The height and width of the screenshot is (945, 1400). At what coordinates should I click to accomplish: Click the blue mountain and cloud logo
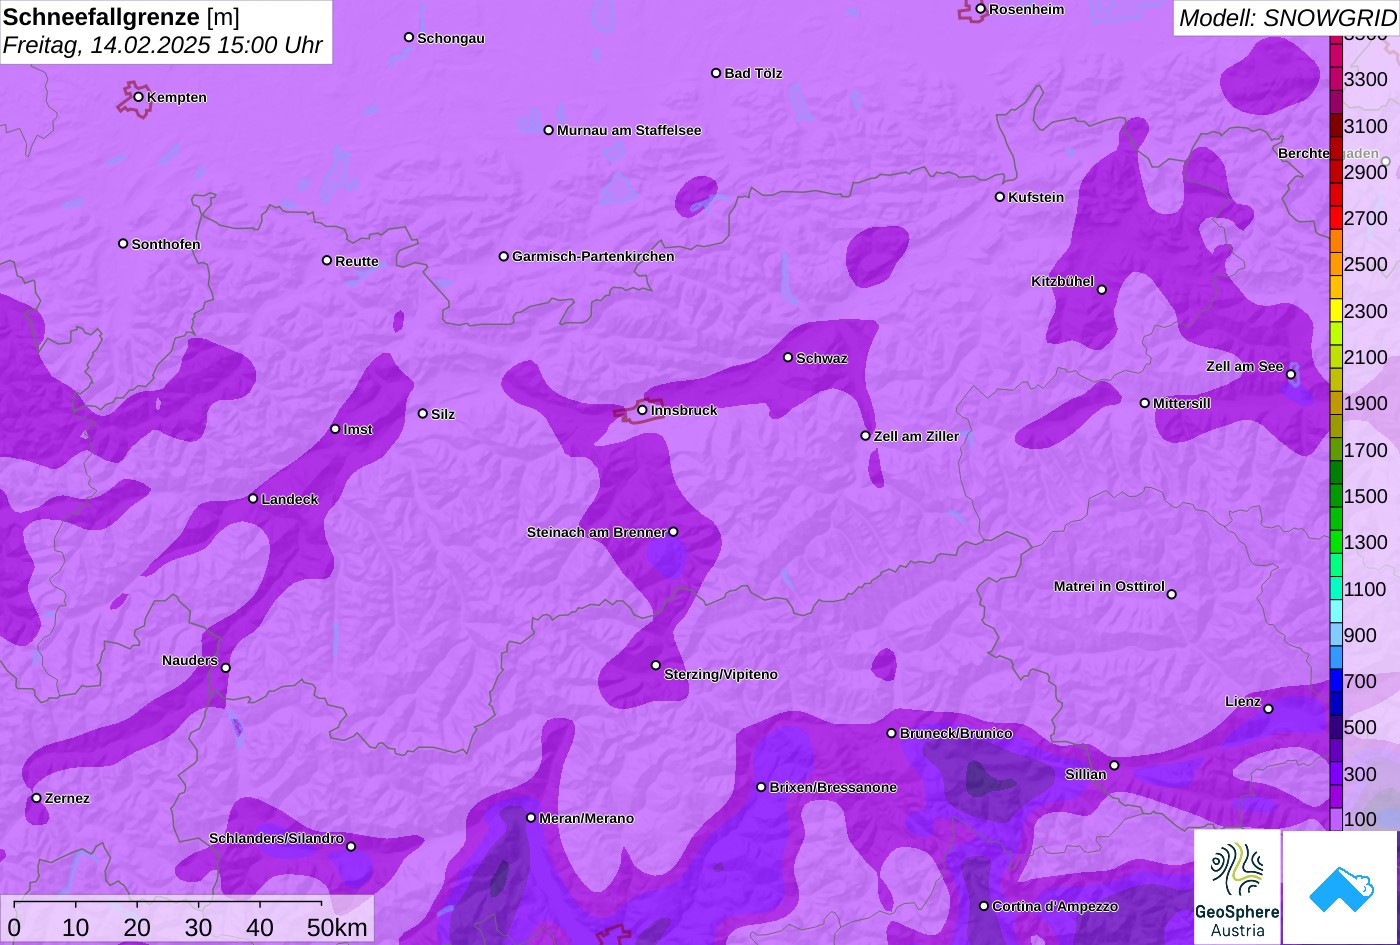tap(1340, 887)
